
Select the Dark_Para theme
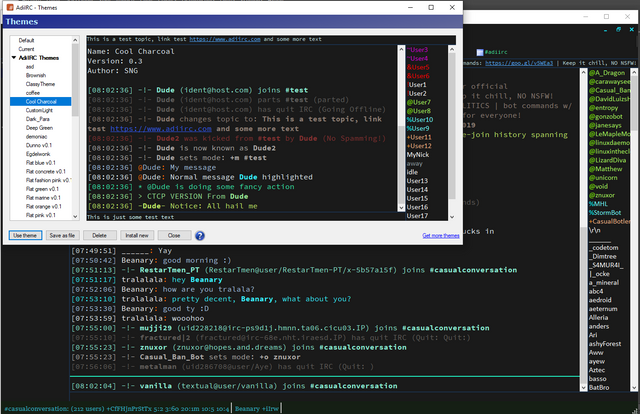tap(38, 119)
